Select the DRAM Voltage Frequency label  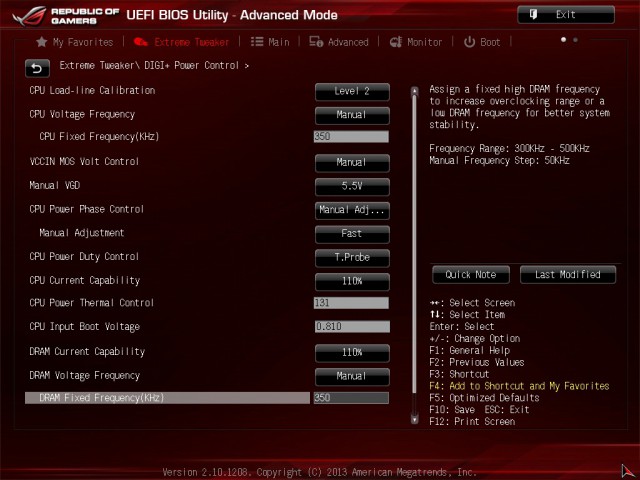(84, 376)
